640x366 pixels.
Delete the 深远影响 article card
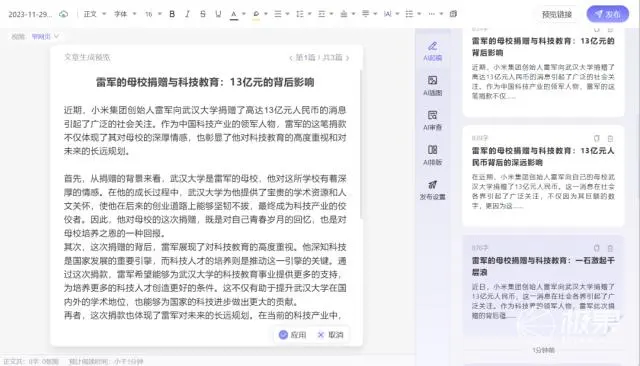tap(610, 138)
